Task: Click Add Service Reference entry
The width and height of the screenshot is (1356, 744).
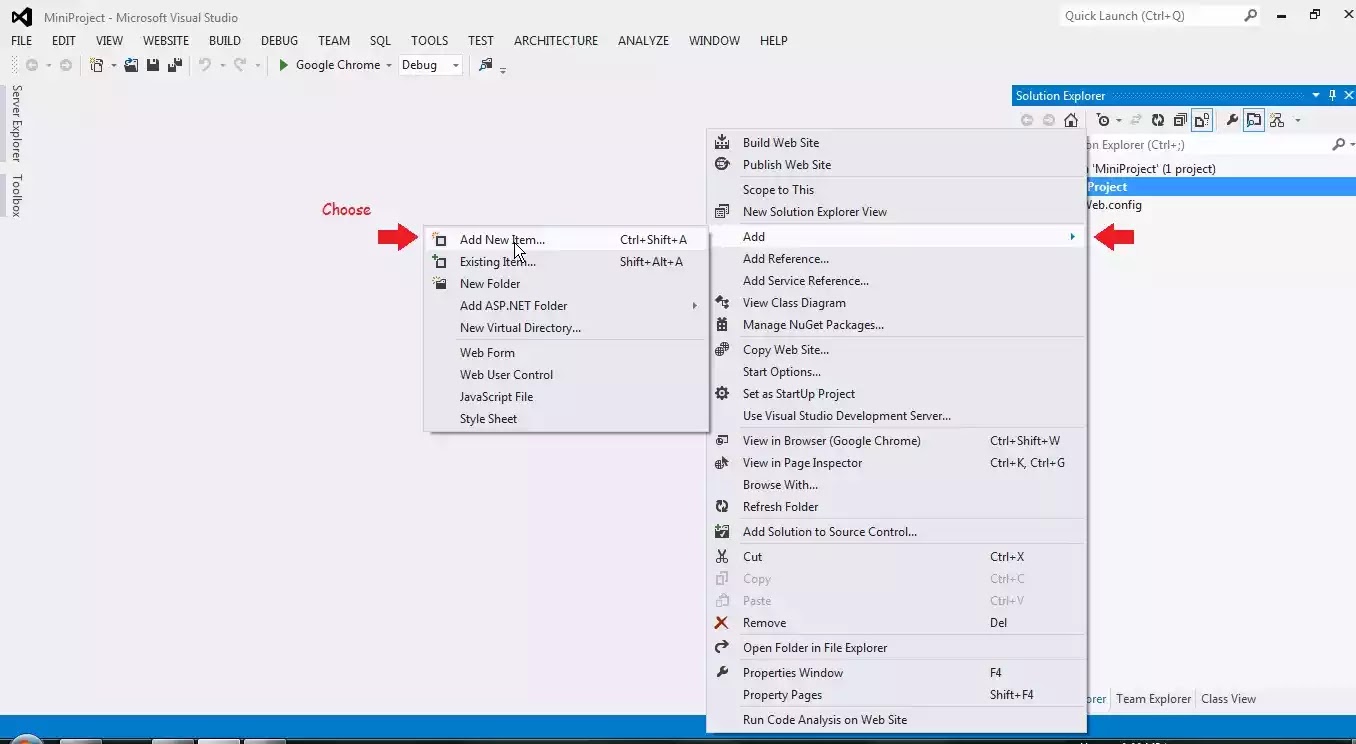Action: click(x=896, y=281)
